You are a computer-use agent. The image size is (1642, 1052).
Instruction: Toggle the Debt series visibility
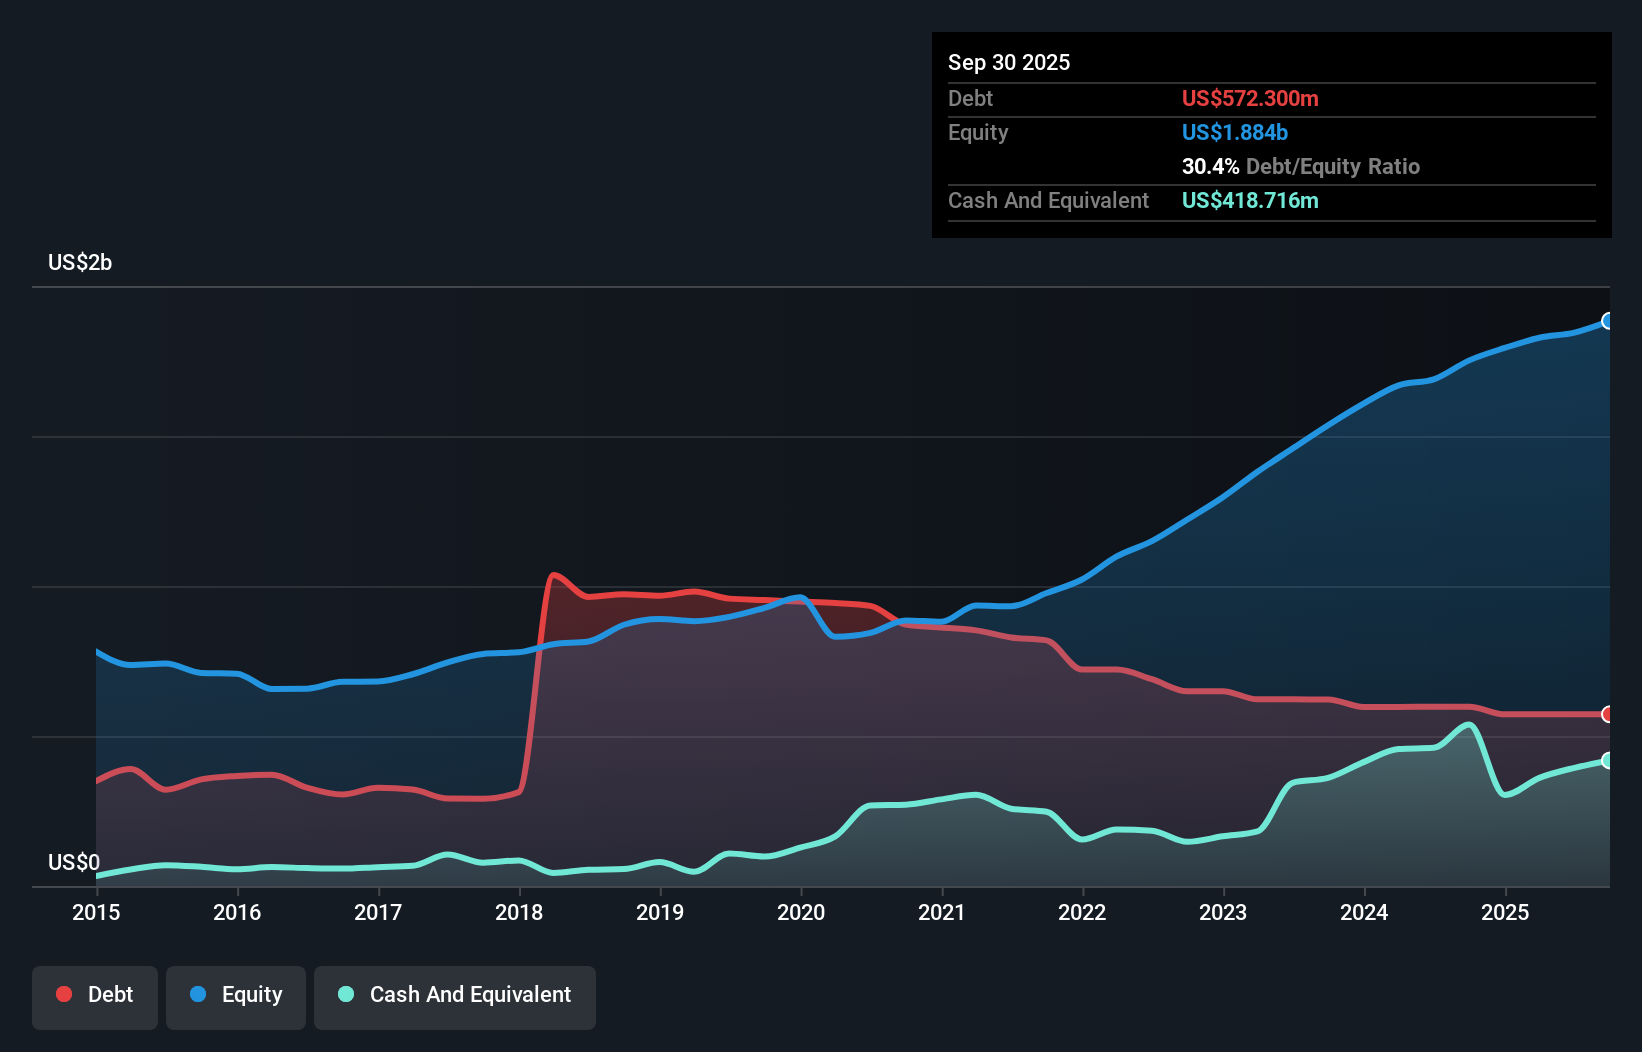point(95,995)
